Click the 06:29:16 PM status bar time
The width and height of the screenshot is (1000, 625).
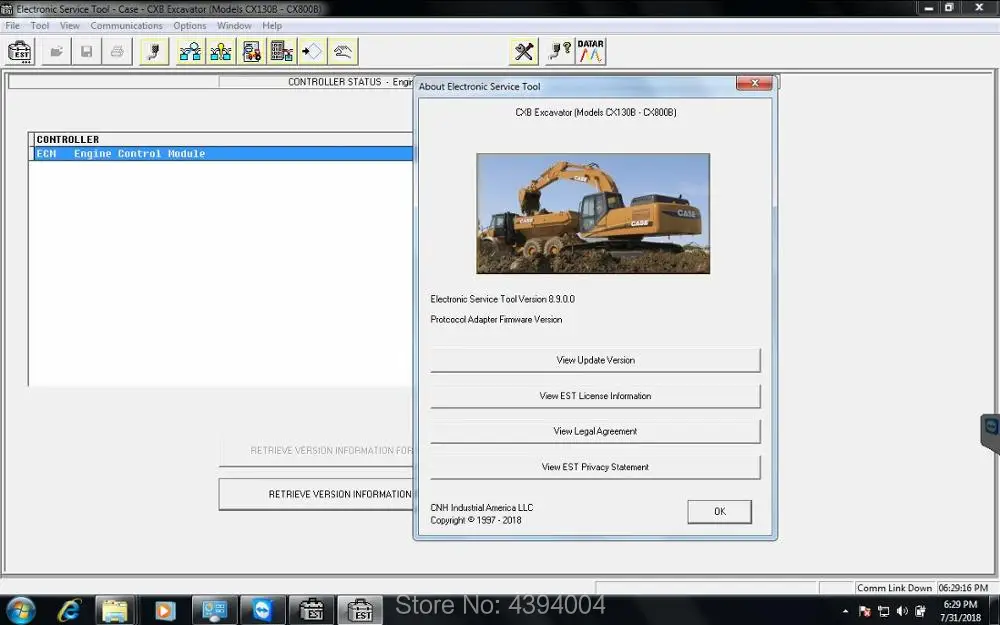[963, 588]
